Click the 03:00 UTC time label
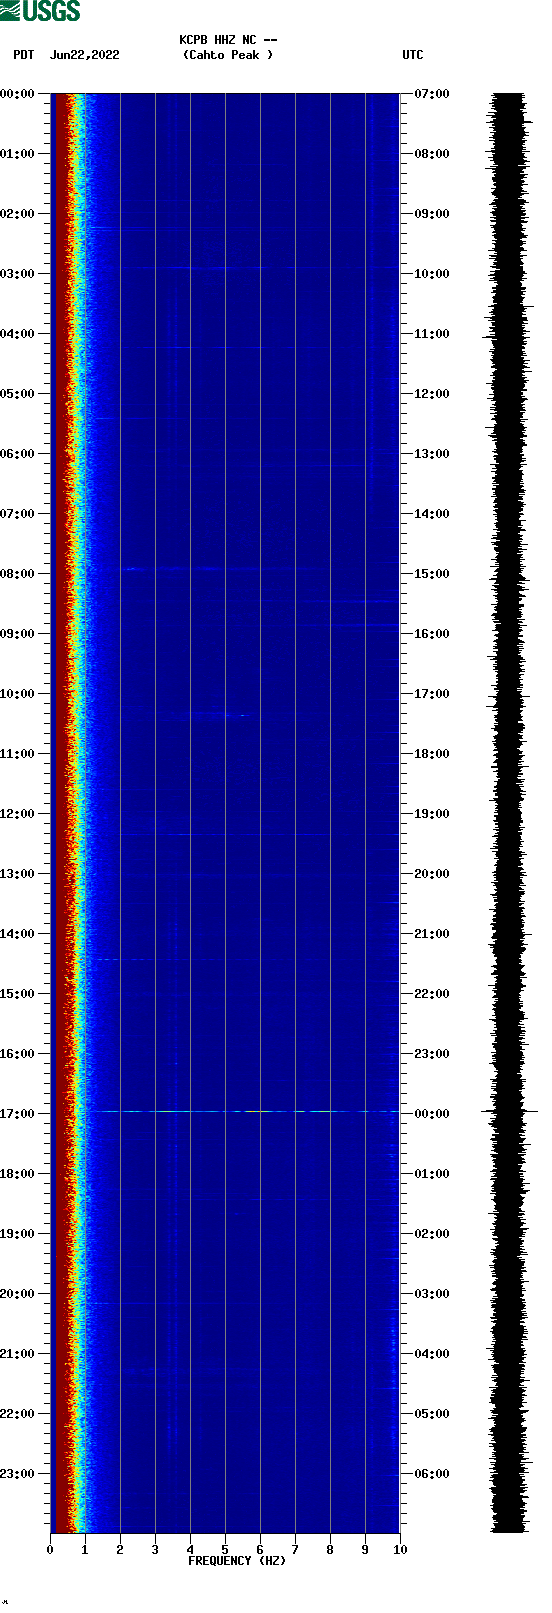This screenshot has width=552, height=1613. pyautogui.click(x=432, y=1294)
